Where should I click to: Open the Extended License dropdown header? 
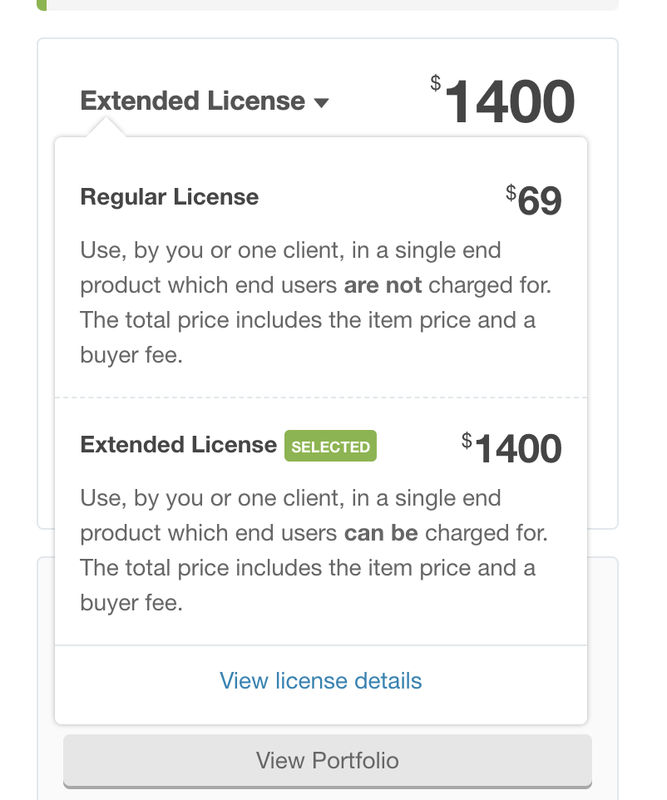192,101
